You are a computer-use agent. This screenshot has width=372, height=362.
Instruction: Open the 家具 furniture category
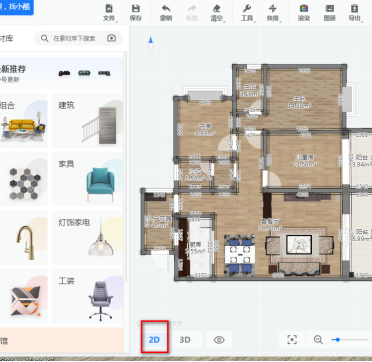tap(87, 179)
